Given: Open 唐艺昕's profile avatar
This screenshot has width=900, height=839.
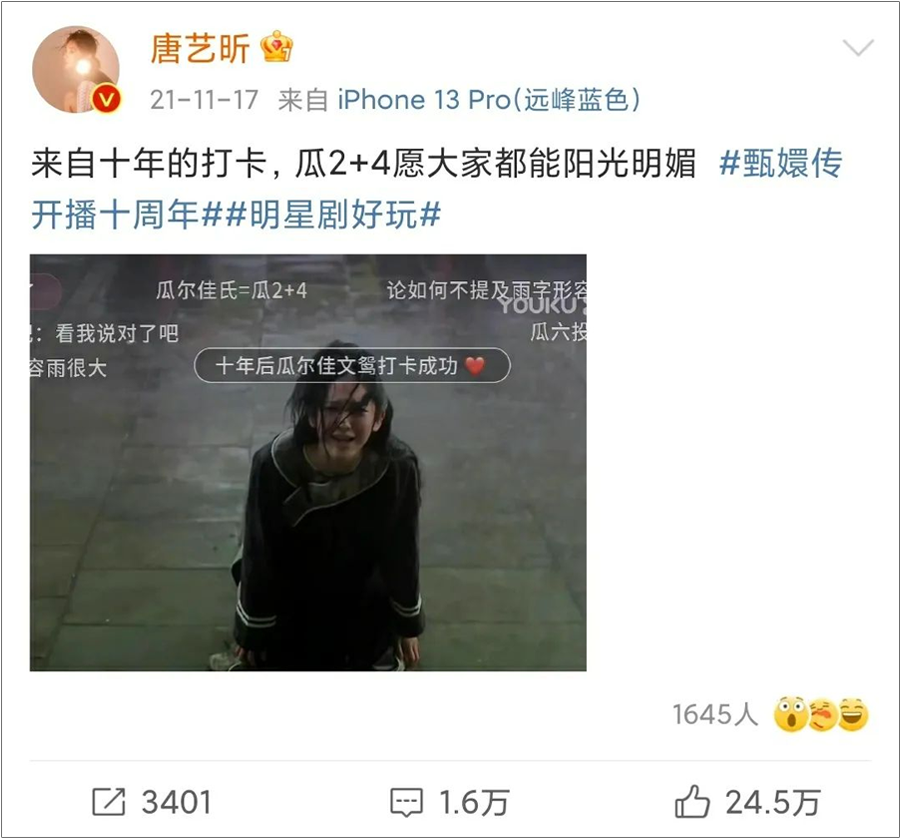Looking at the screenshot, I should 75,69.
